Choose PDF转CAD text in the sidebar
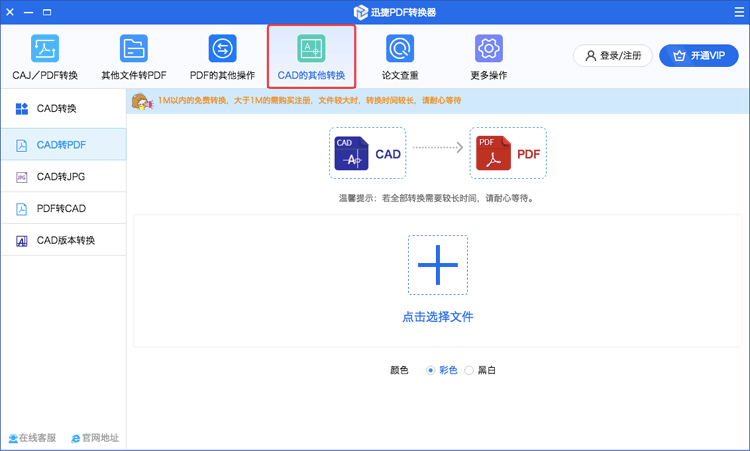The image size is (750, 451). tap(61, 209)
